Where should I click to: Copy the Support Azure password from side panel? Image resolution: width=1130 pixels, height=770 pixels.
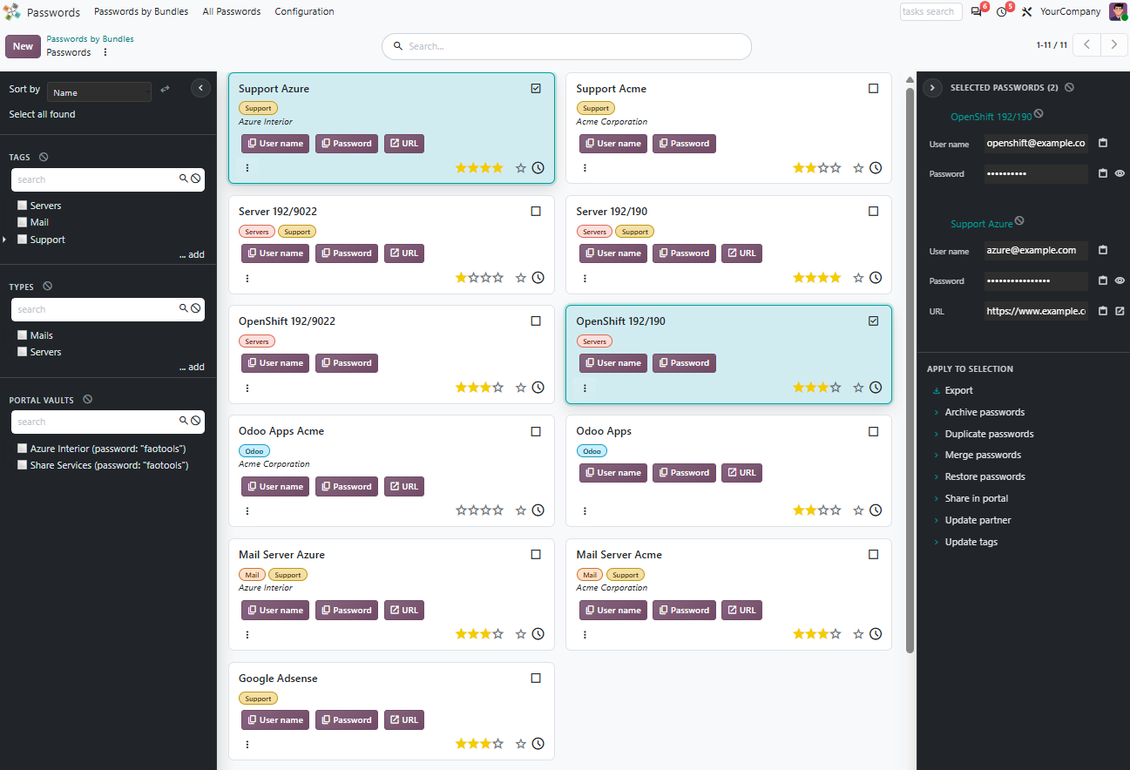click(x=1103, y=280)
